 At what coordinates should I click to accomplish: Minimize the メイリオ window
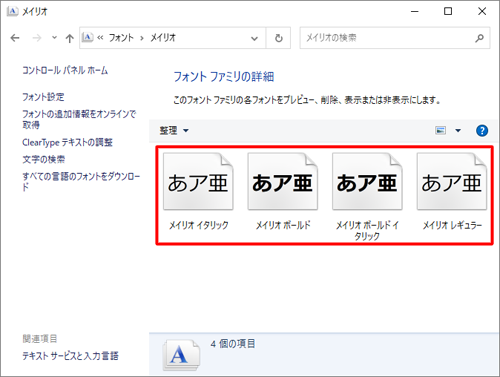tap(415, 11)
